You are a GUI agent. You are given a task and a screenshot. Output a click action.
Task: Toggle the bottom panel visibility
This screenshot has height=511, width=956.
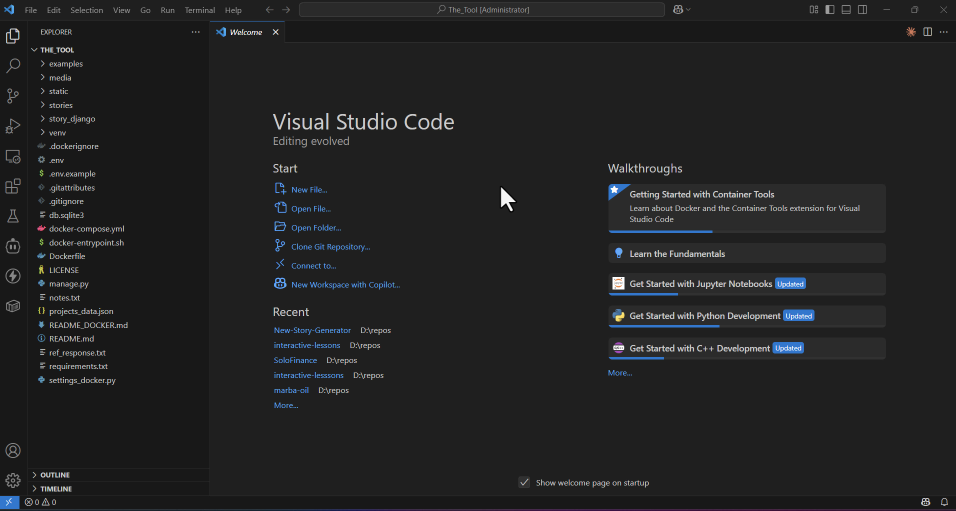click(846, 10)
